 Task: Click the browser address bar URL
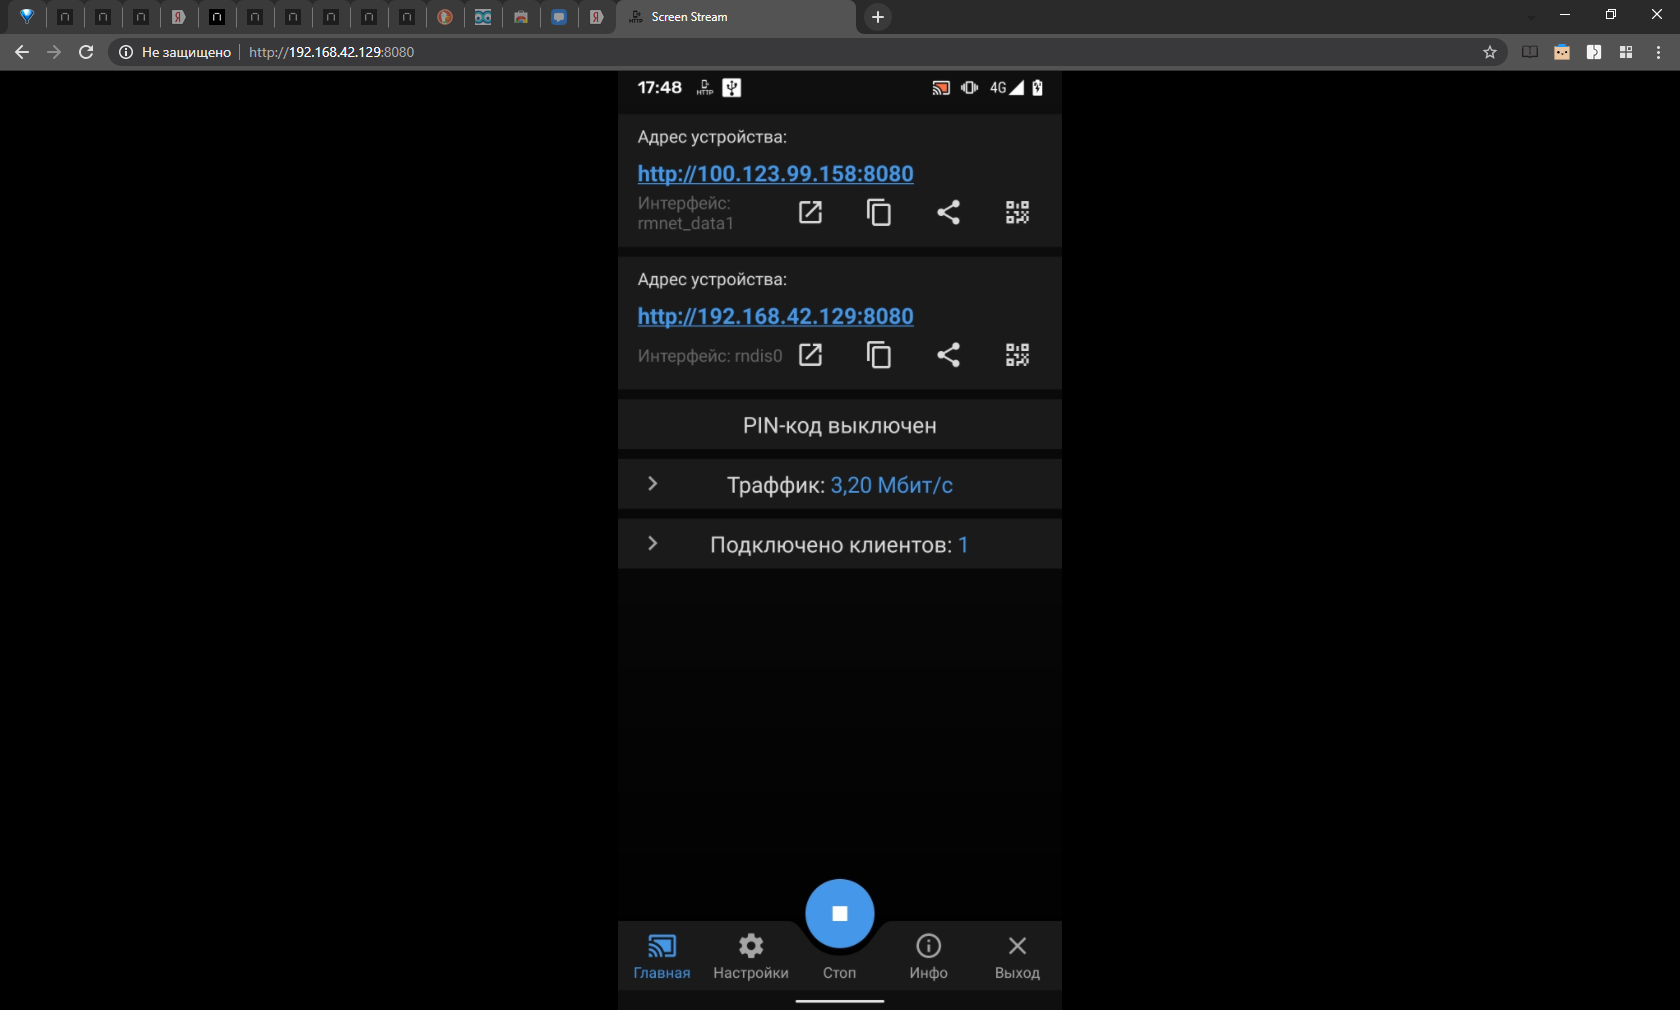tap(332, 52)
